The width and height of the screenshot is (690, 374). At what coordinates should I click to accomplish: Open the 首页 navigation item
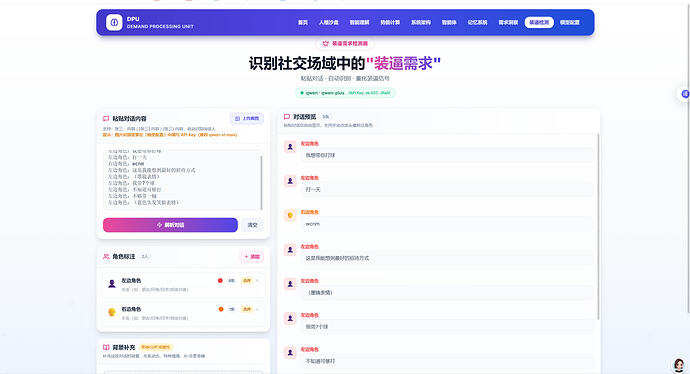303,22
